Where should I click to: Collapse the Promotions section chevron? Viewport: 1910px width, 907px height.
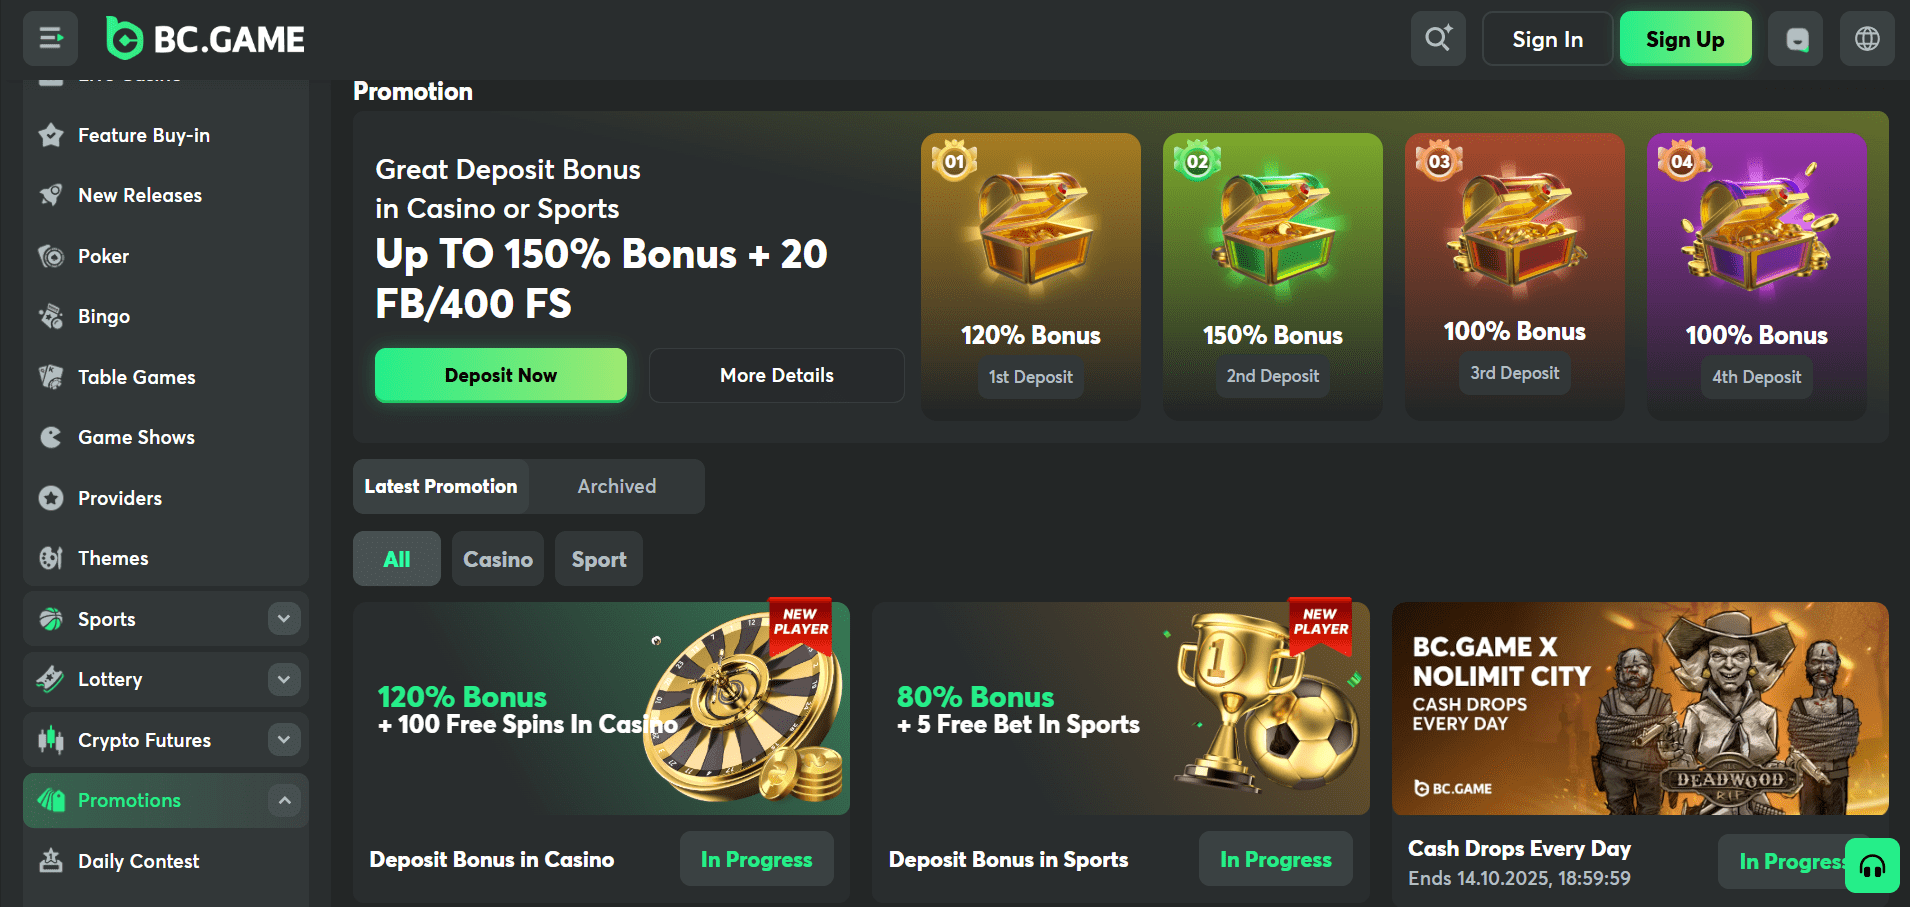(x=284, y=800)
